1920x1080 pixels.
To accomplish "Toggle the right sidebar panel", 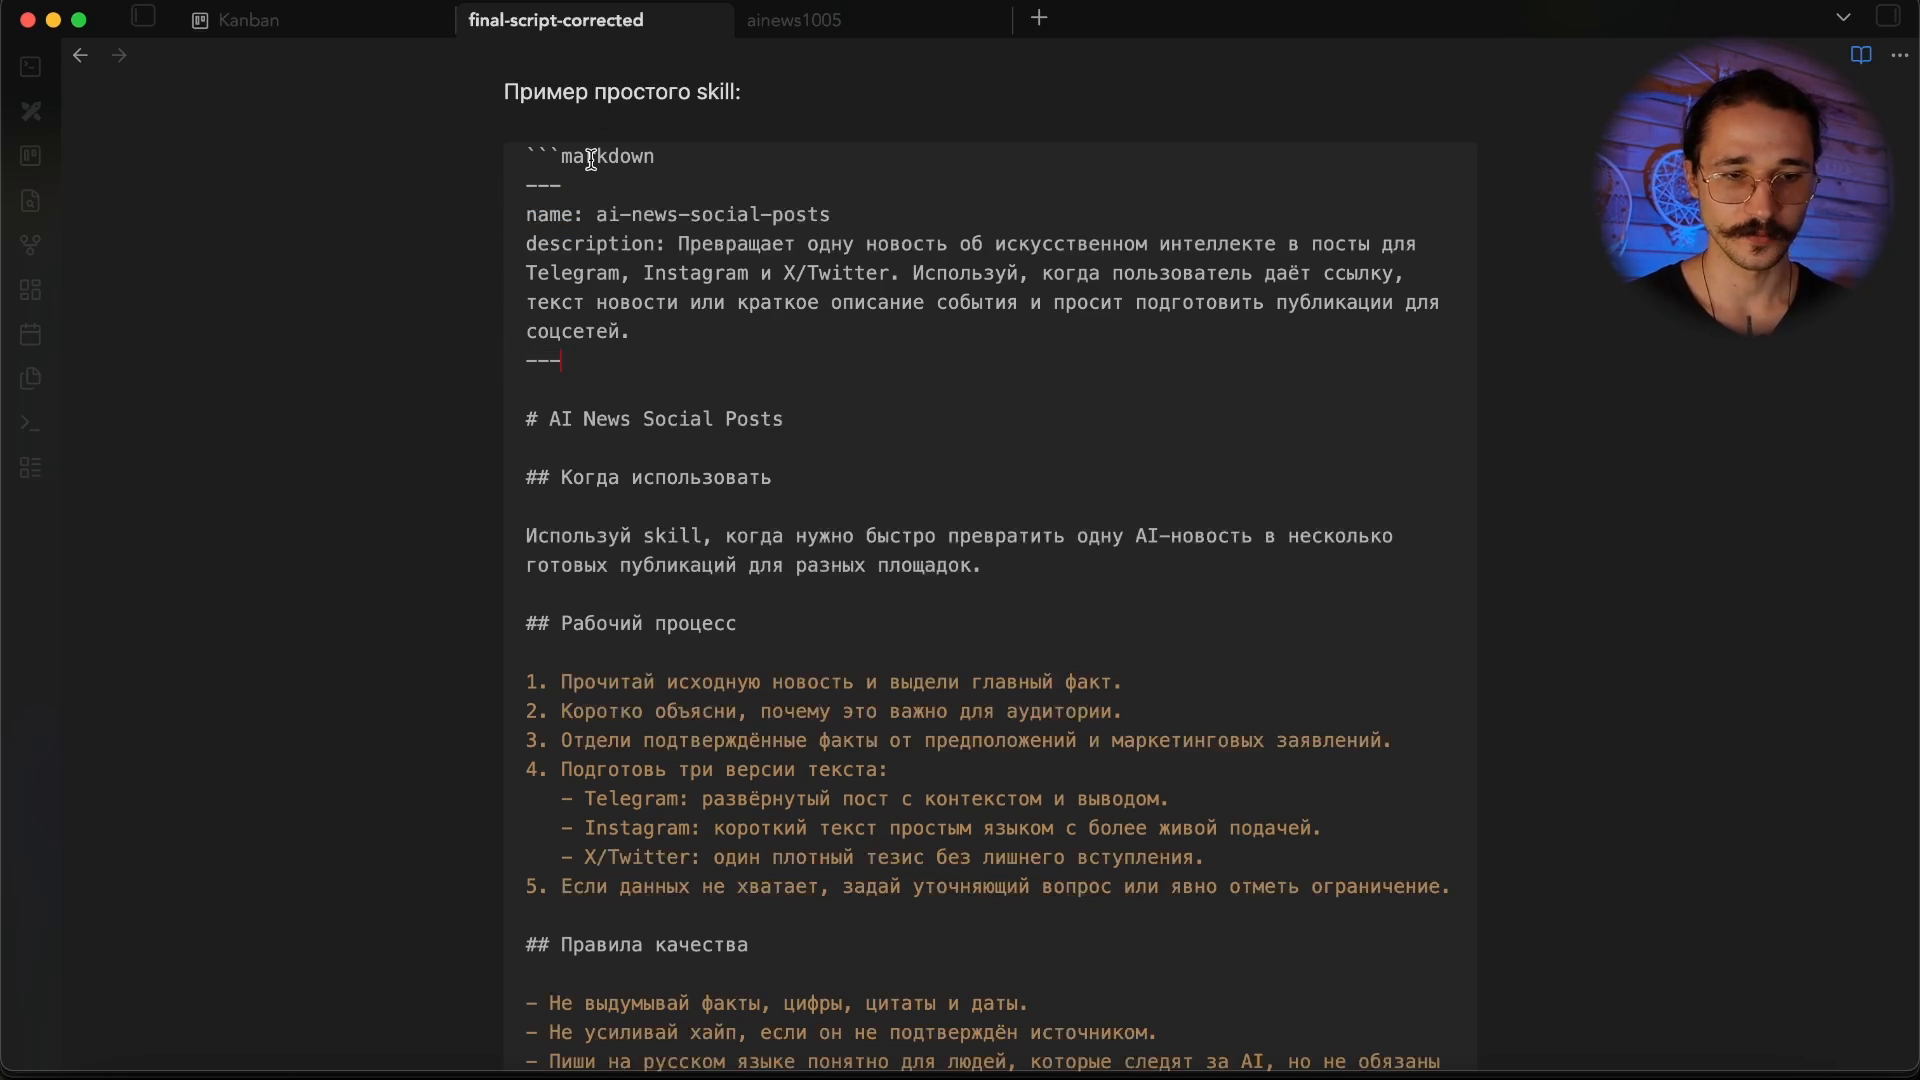I will click(1888, 17).
